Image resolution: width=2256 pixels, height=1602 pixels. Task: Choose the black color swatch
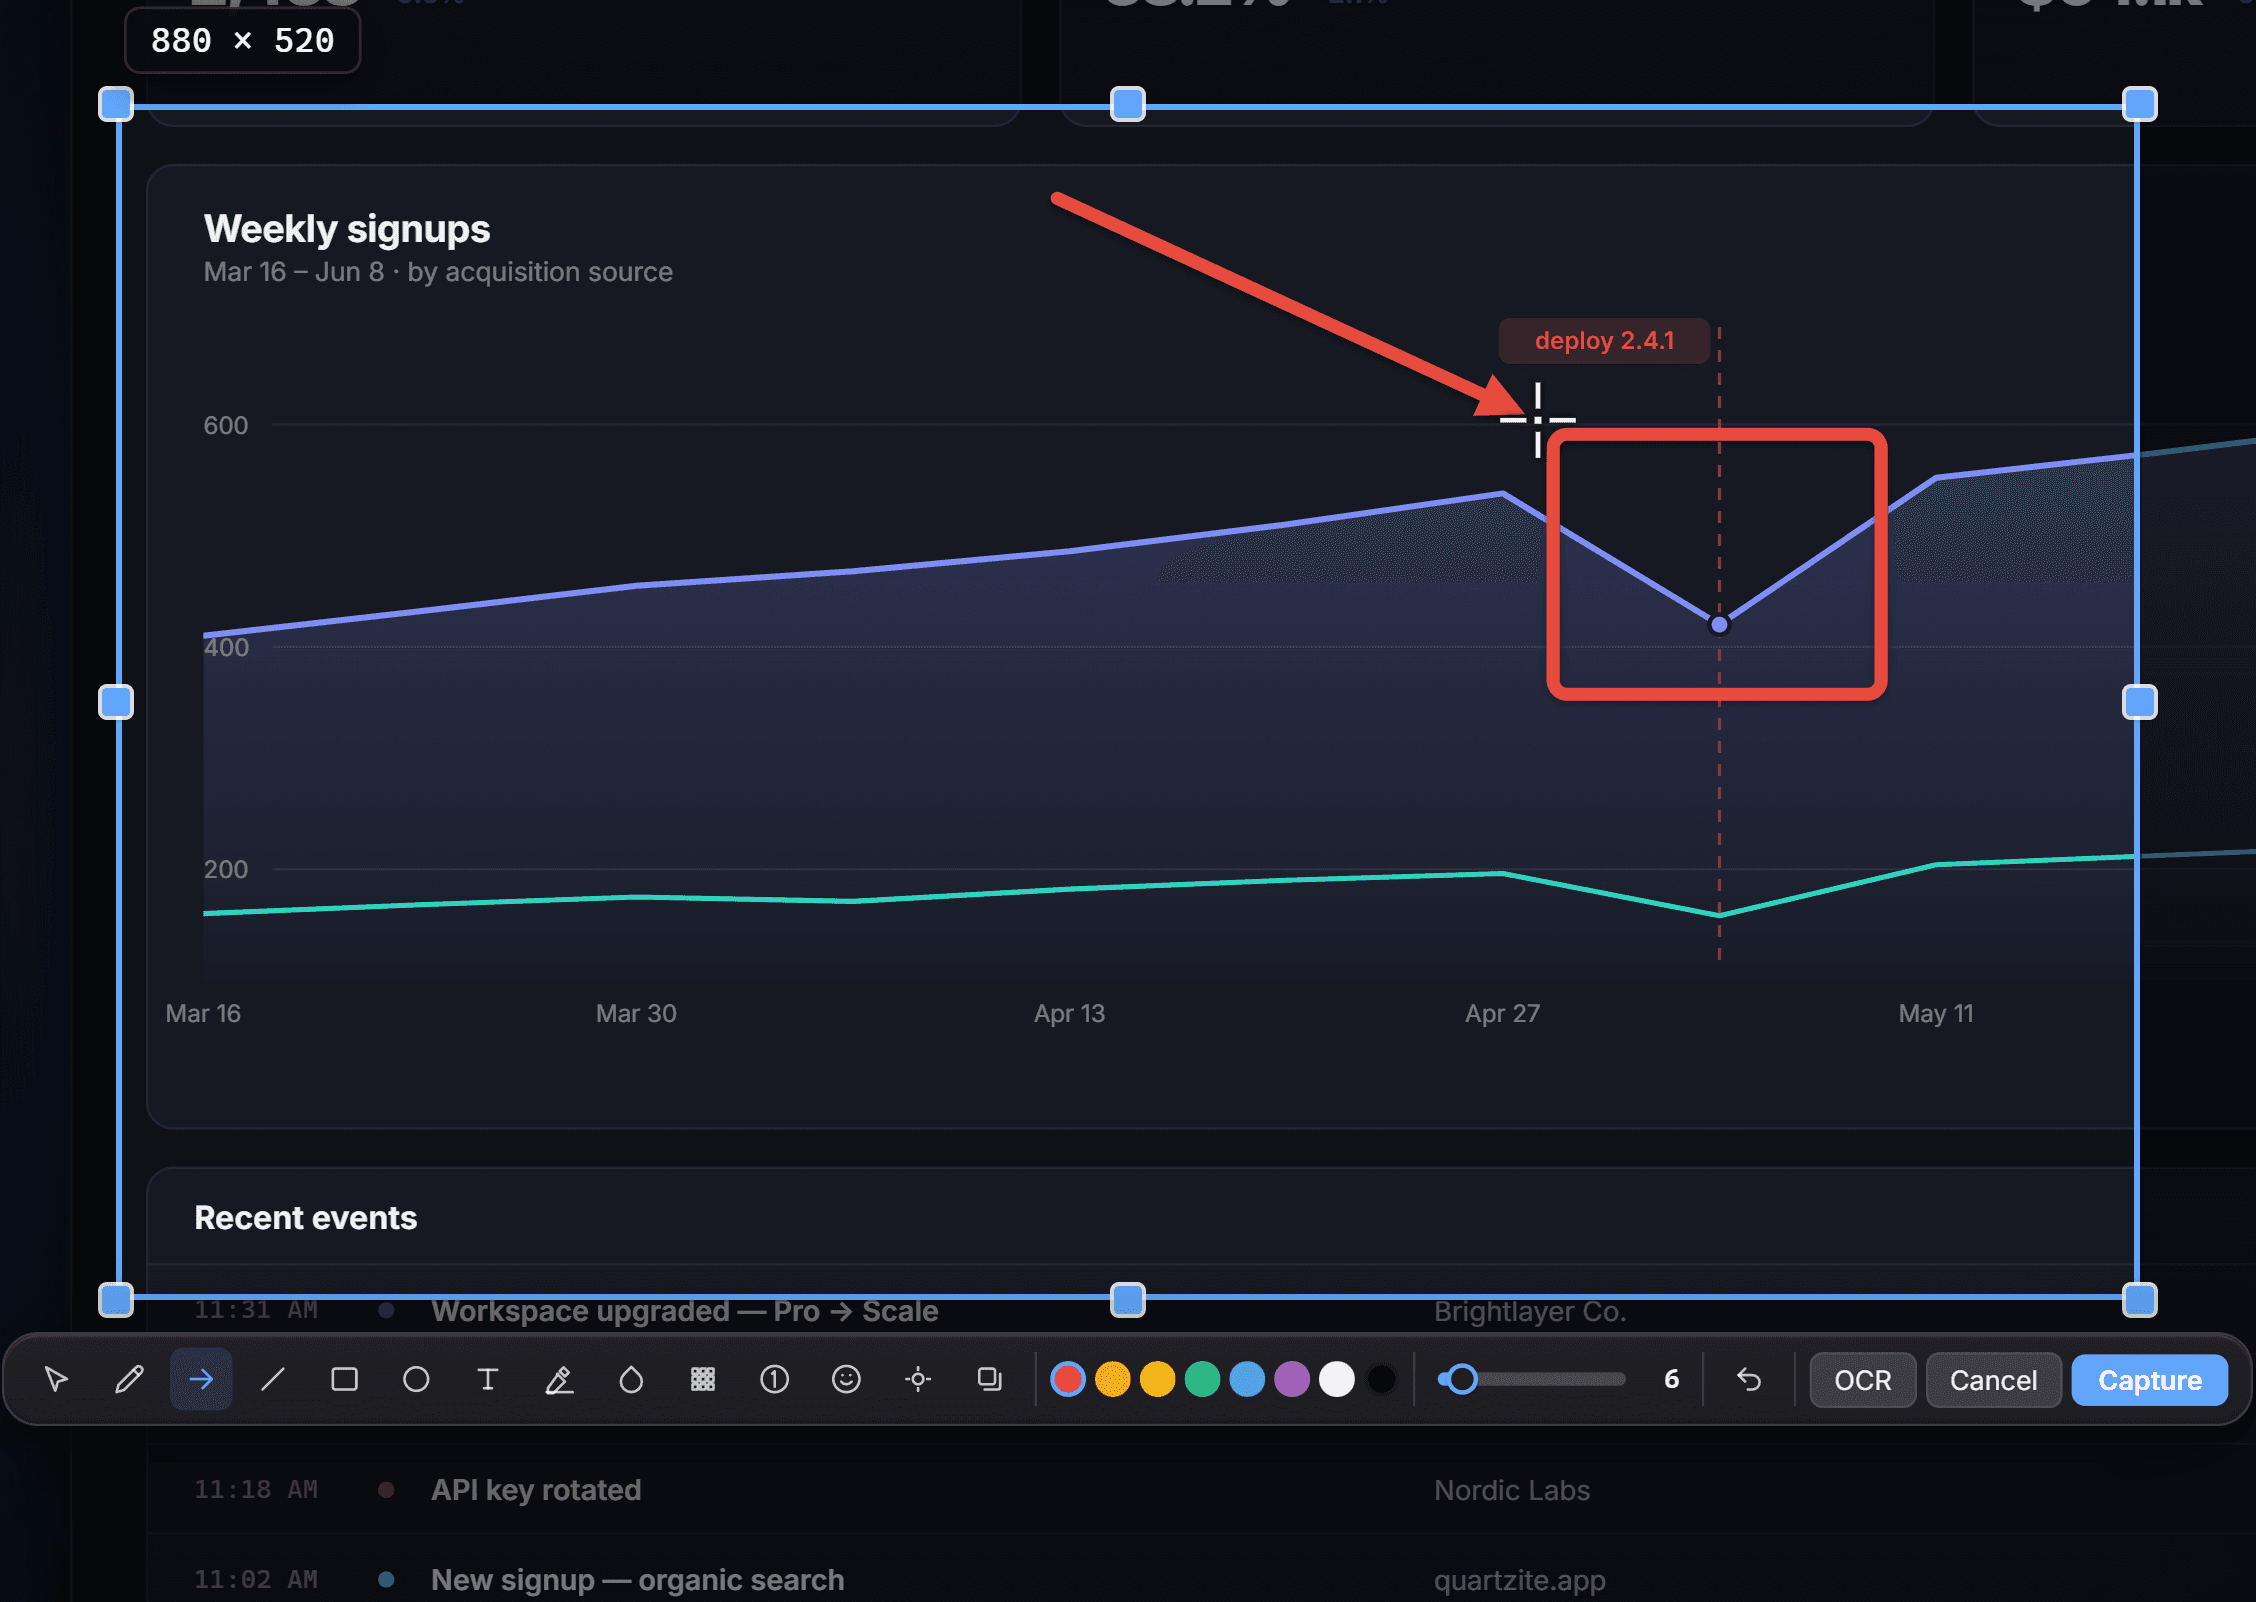(x=1382, y=1380)
